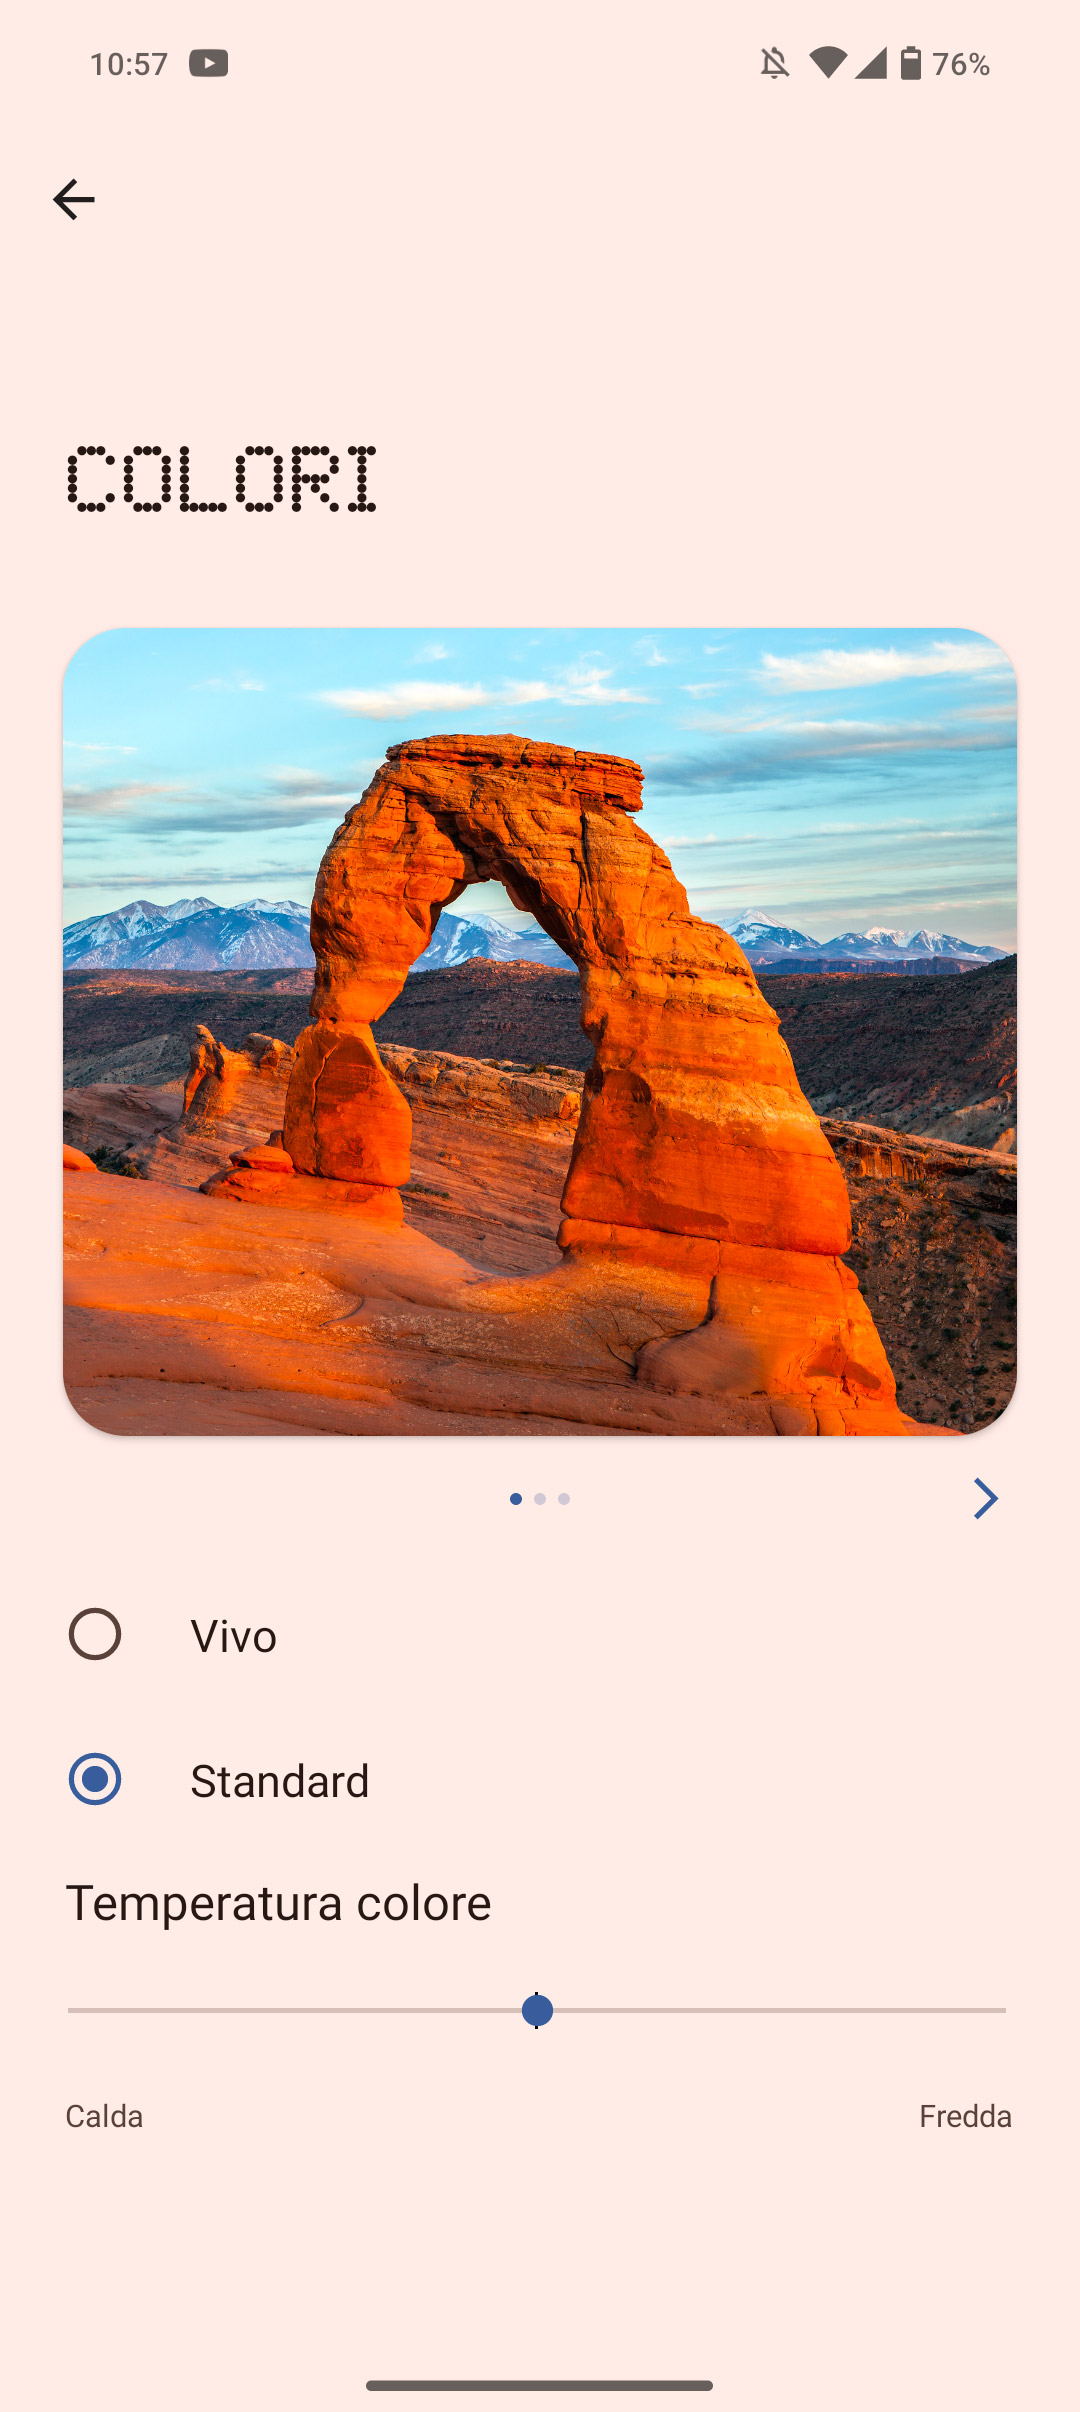Viewport: 1080px width, 2412px height.
Task: Tap the bottom navigation gesture bar
Action: tap(540, 2385)
